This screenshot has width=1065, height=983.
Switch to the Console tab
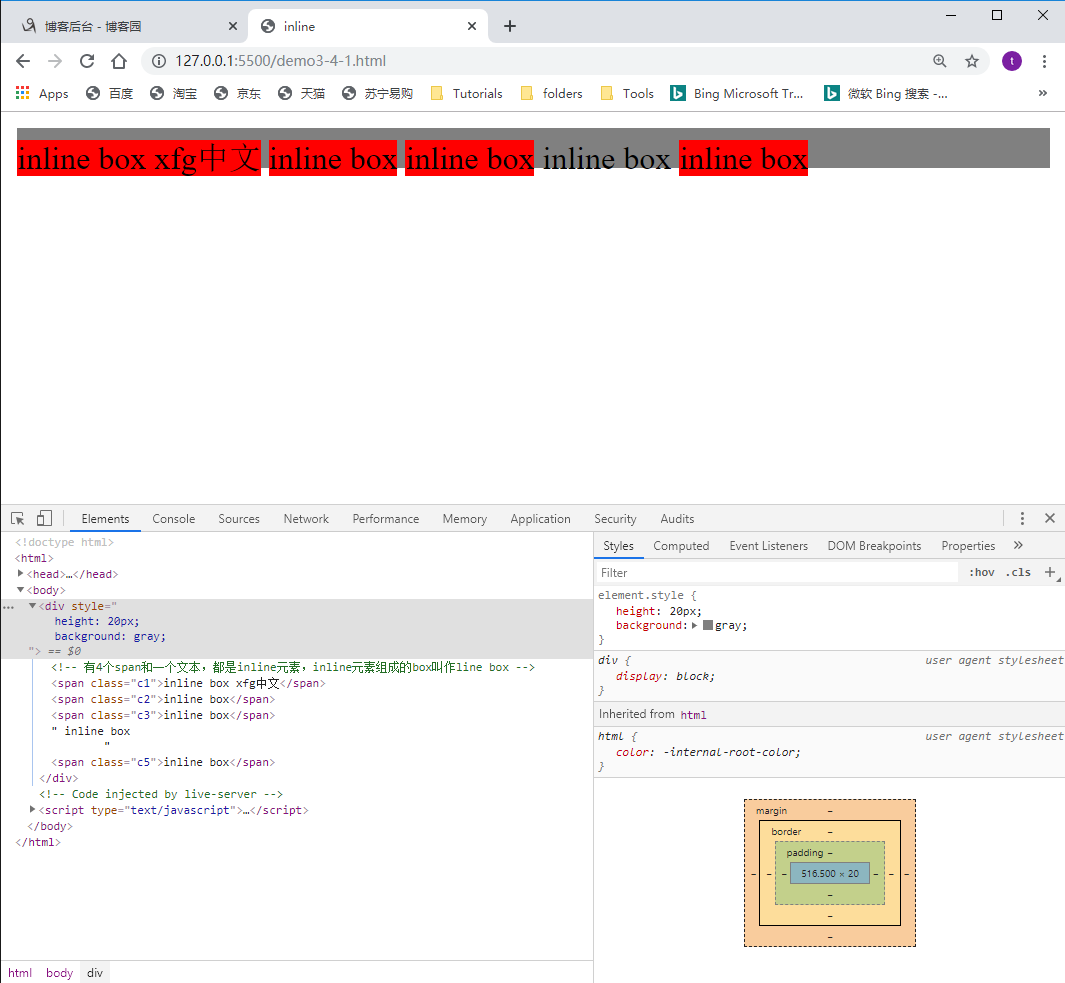173,518
